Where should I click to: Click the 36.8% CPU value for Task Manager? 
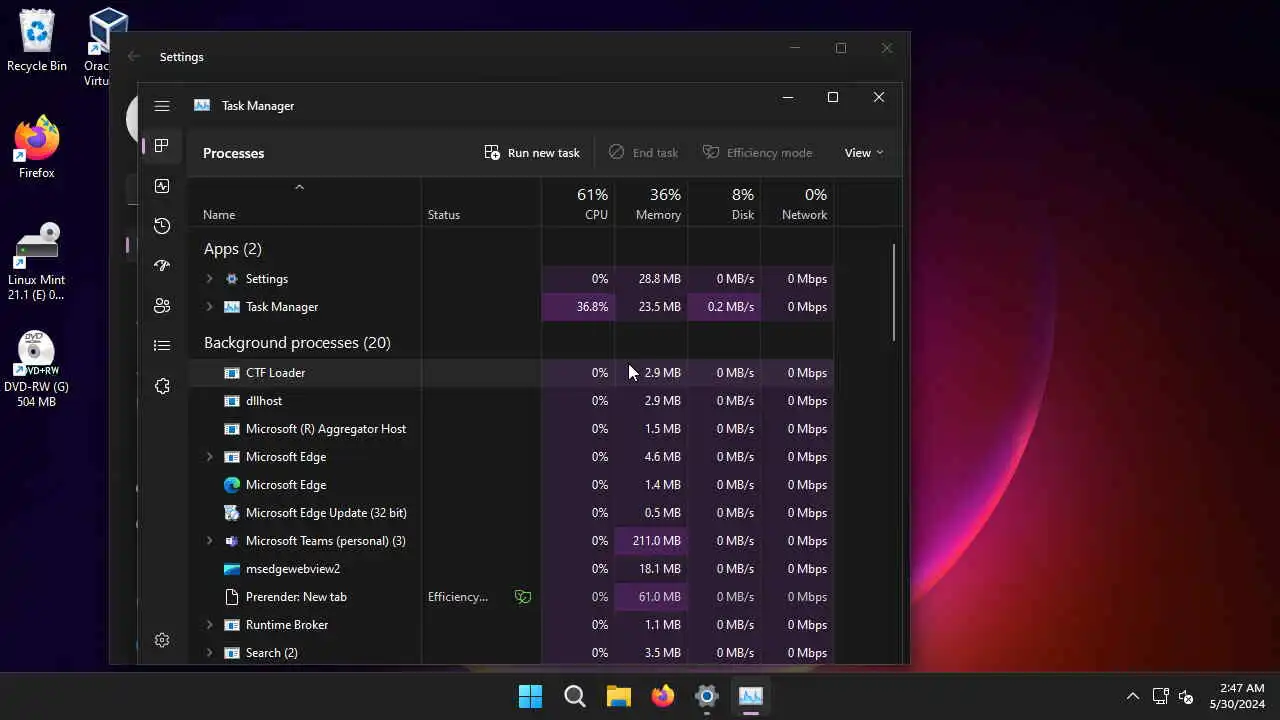click(x=592, y=307)
